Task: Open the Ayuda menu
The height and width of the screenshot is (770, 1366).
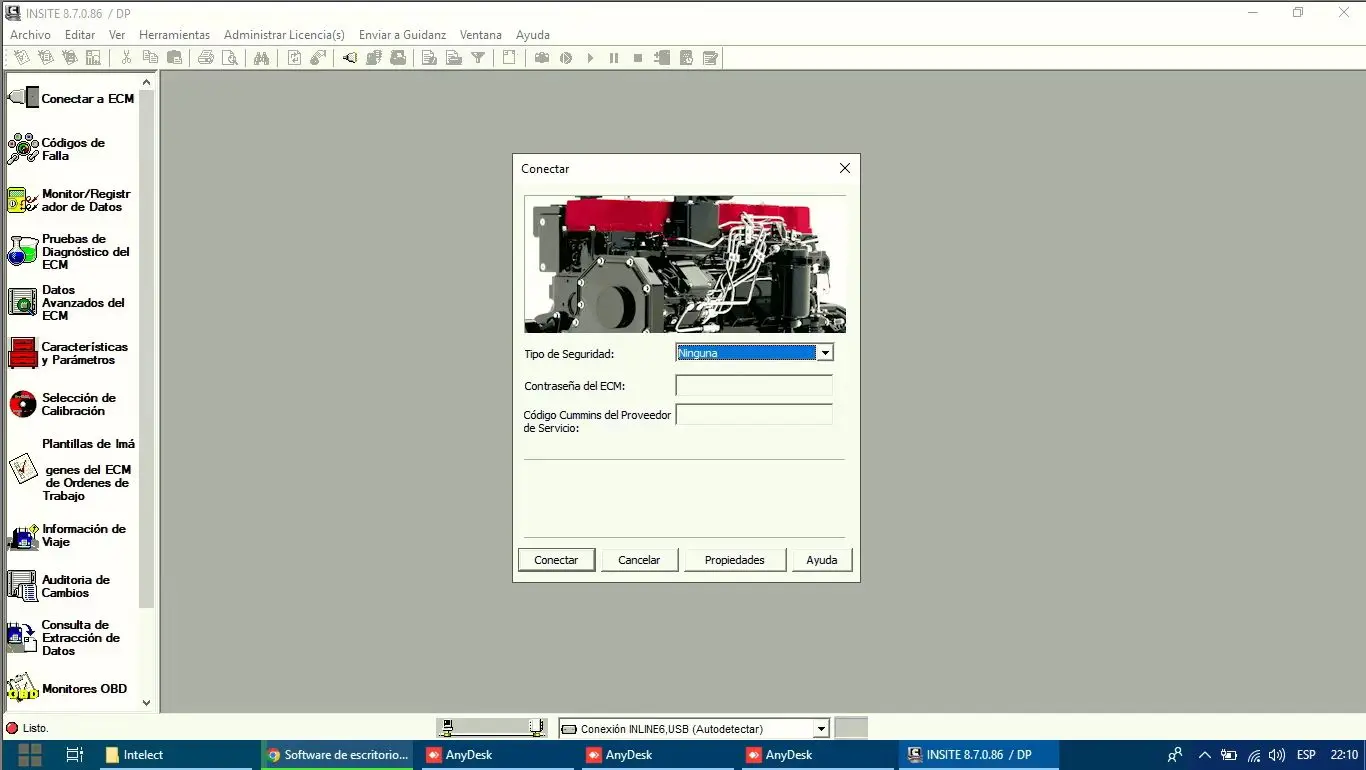Action: pyautogui.click(x=533, y=34)
